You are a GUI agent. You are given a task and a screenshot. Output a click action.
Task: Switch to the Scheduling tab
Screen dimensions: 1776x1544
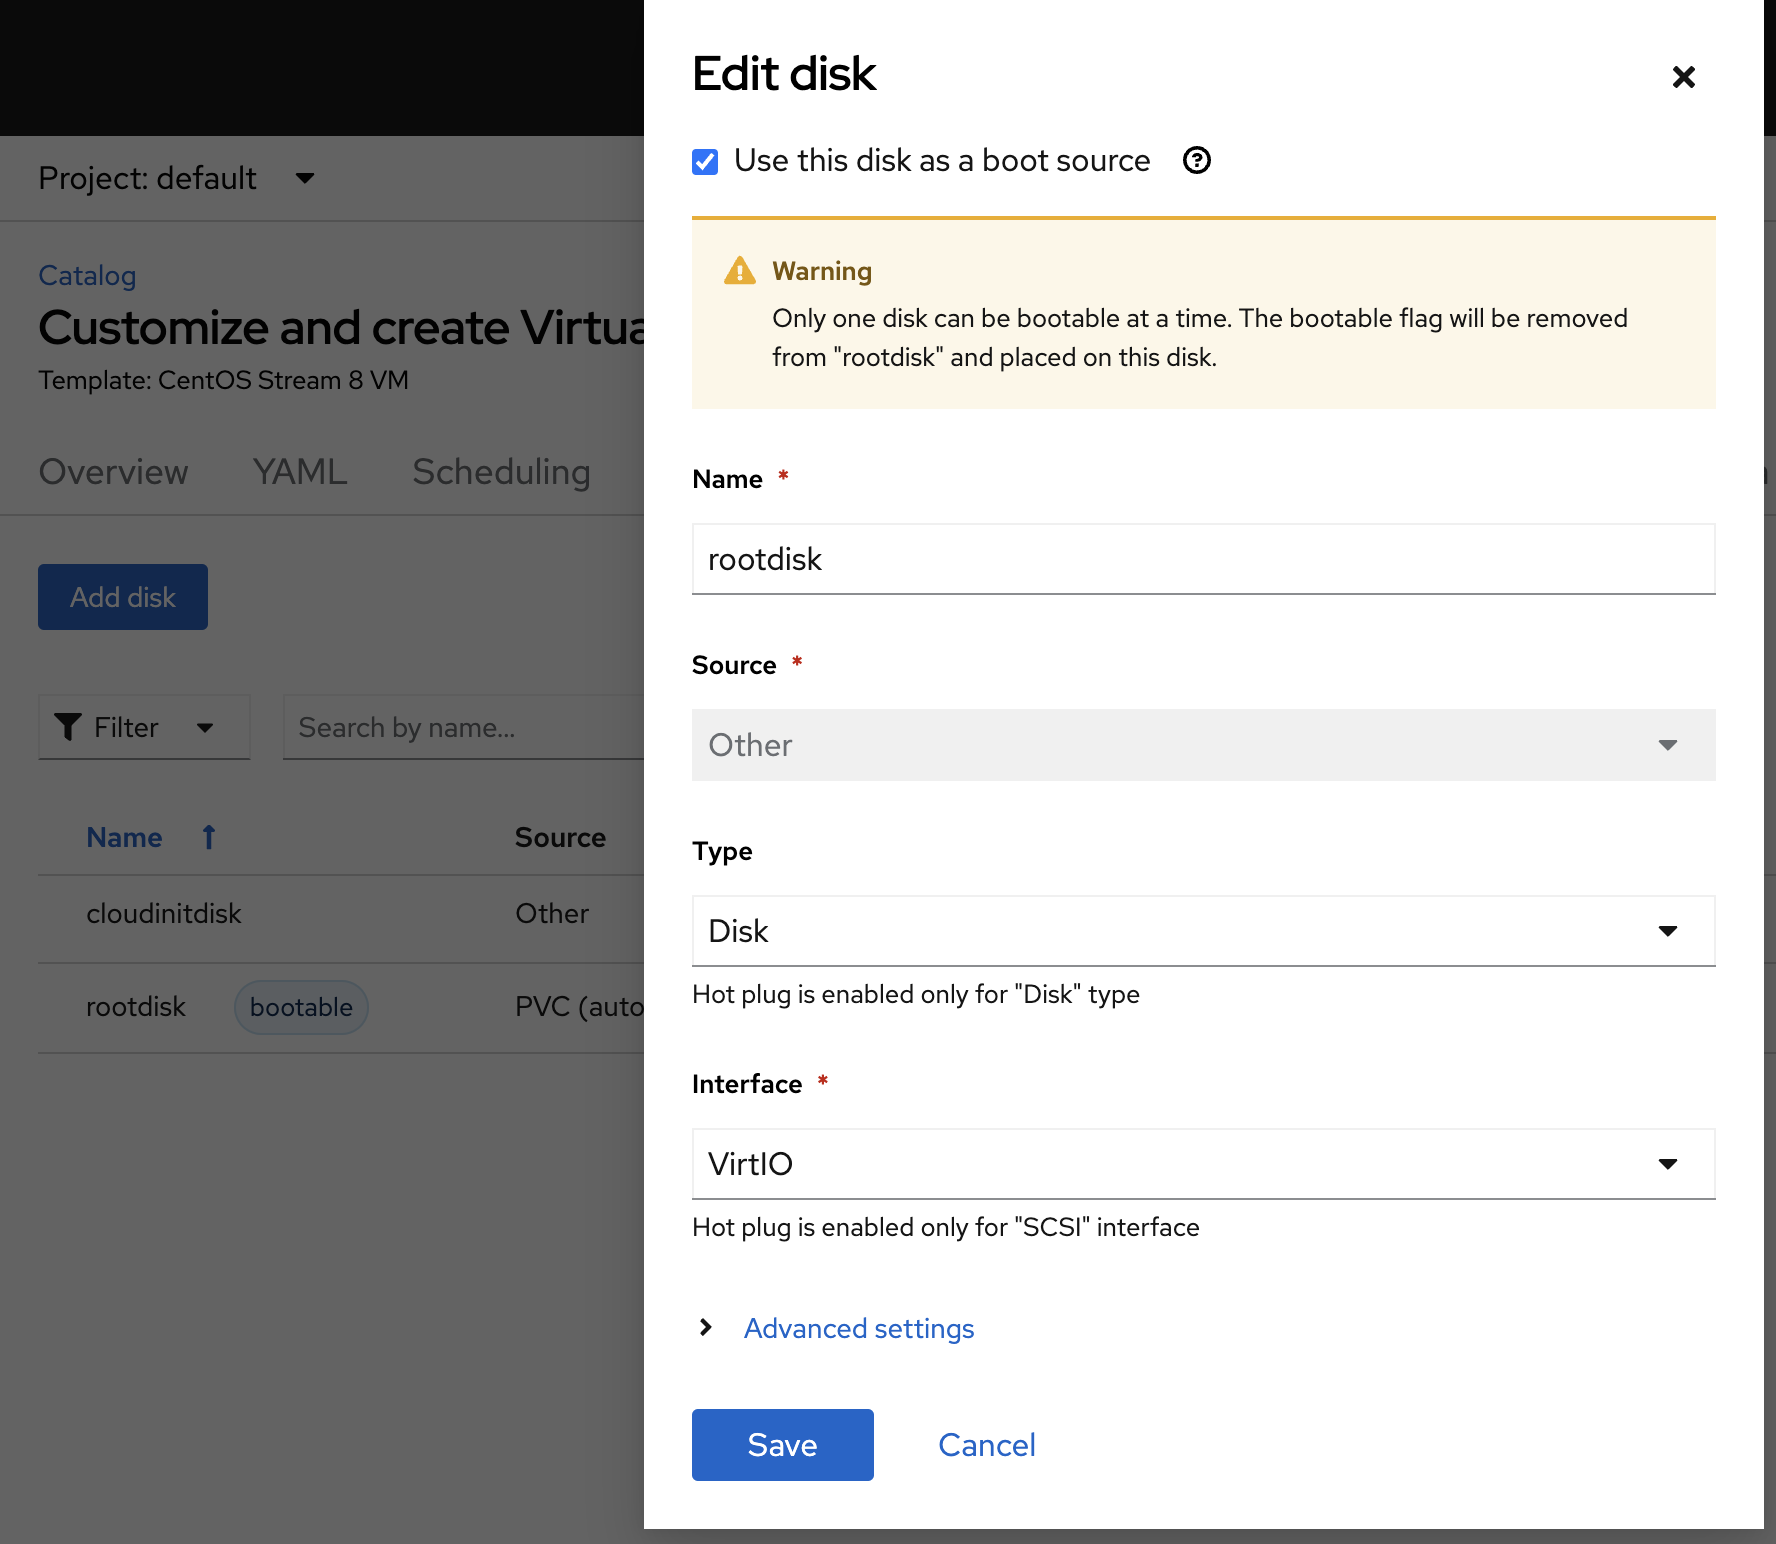coord(501,472)
